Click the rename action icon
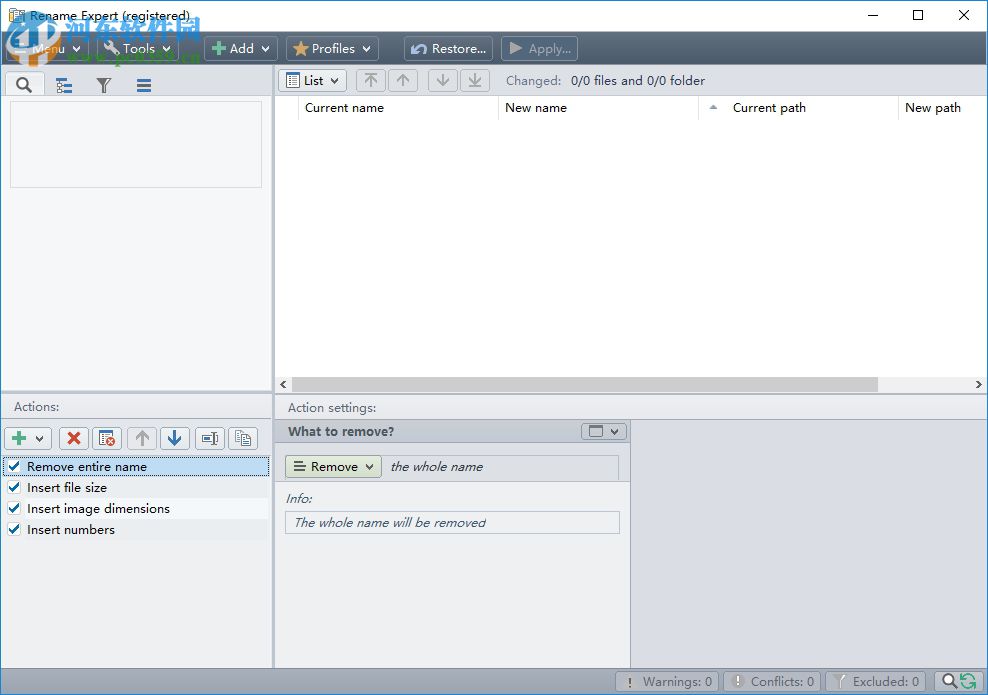The width and height of the screenshot is (988, 695). pos(210,438)
